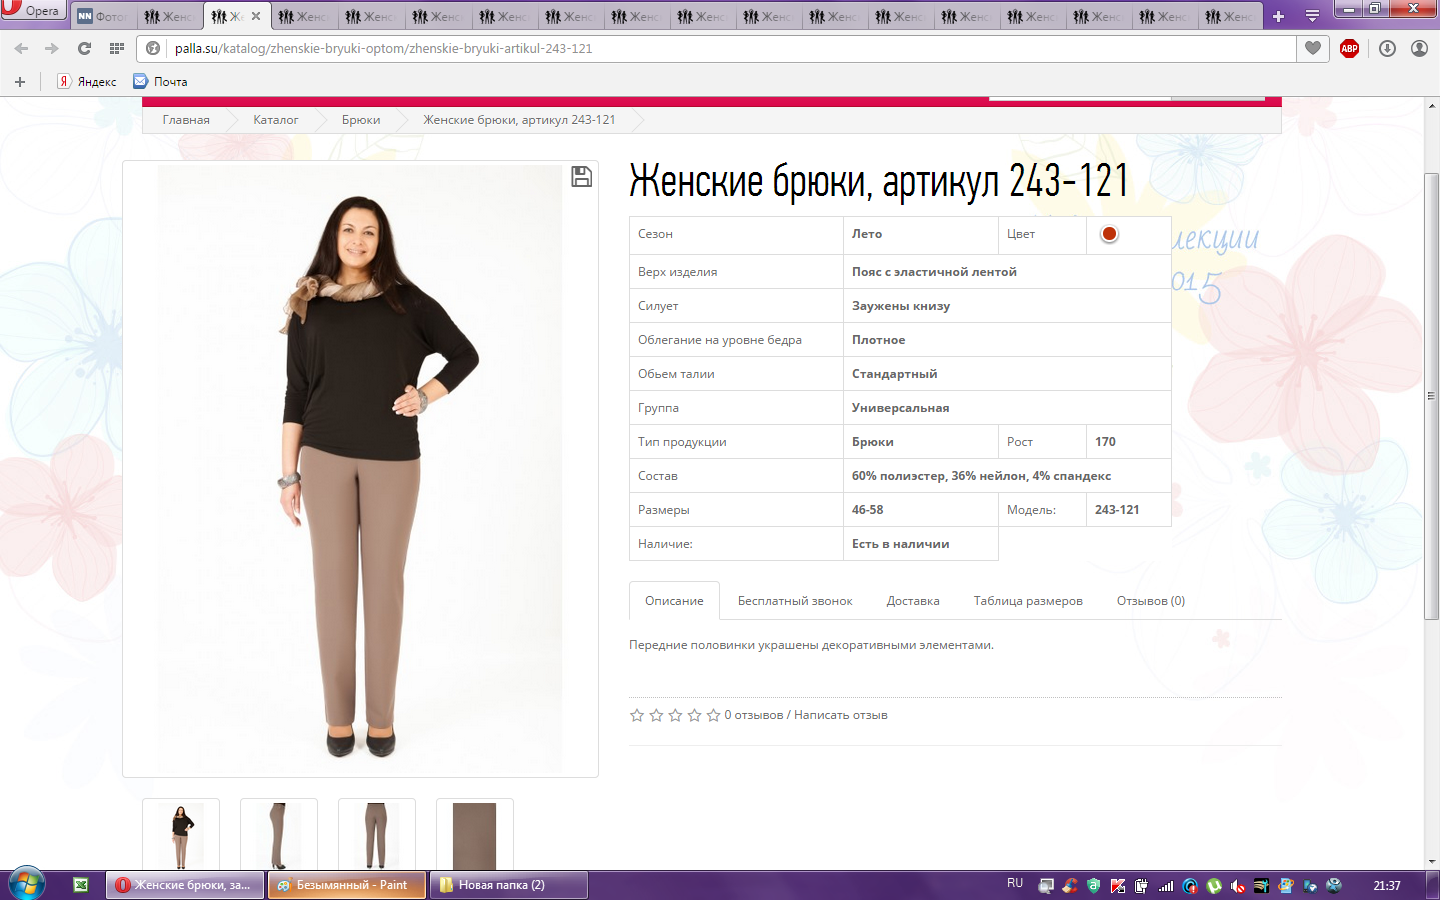This screenshot has width=1440, height=900.
Task: Select the red color swatch
Action: tap(1109, 234)
